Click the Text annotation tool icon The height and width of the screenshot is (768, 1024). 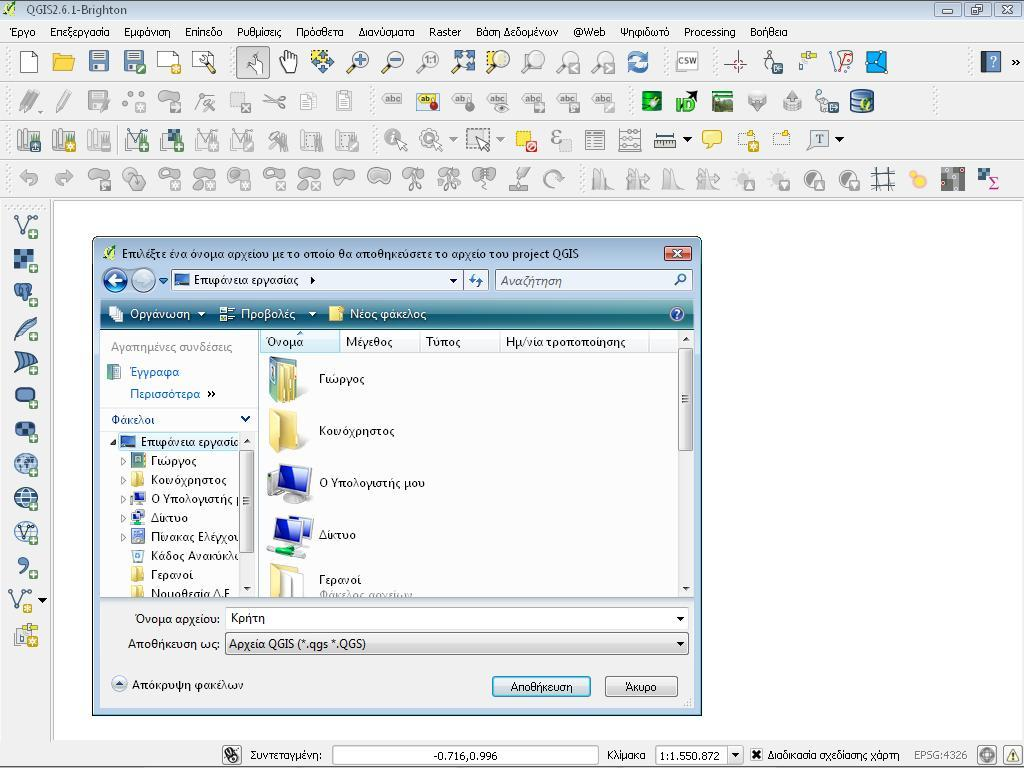click(x=819, y=139)
